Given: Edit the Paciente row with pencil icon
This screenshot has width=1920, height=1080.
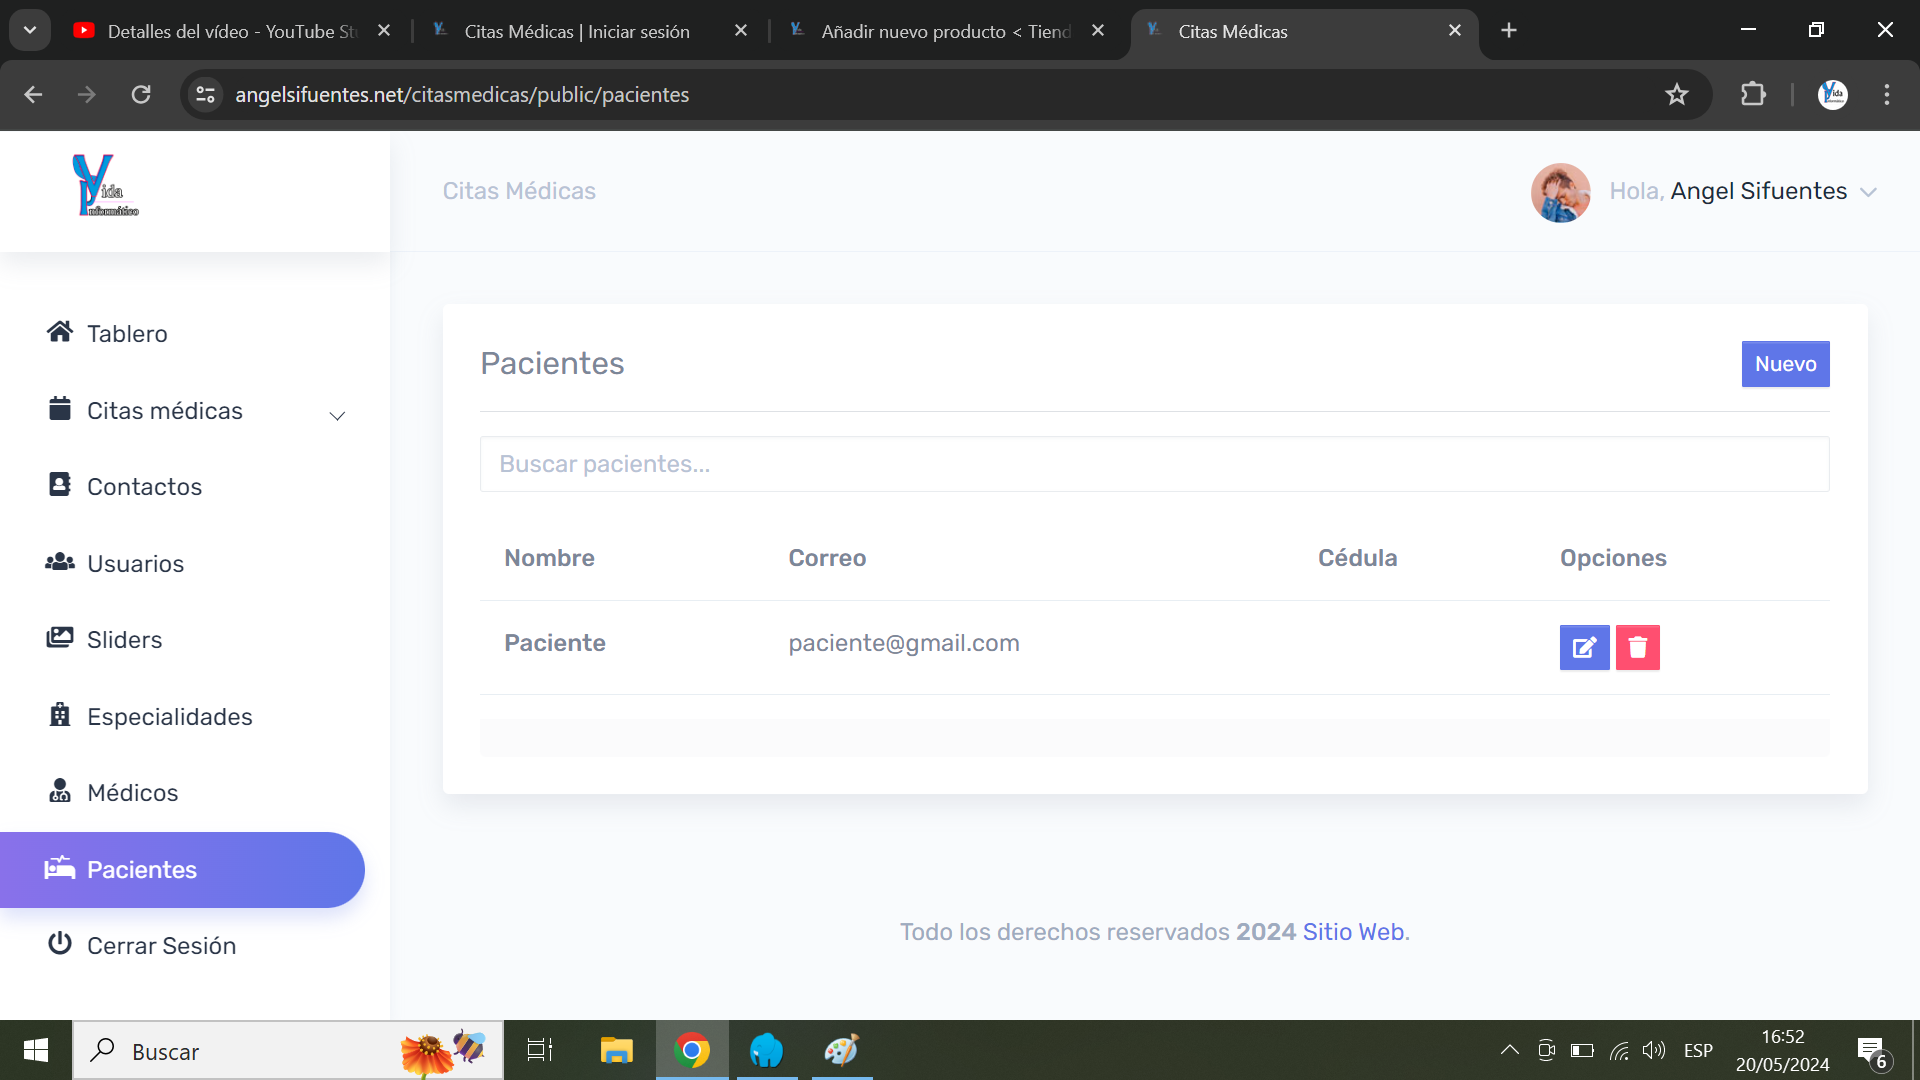Looking at the screenshot, I should tap(1584, 647).
